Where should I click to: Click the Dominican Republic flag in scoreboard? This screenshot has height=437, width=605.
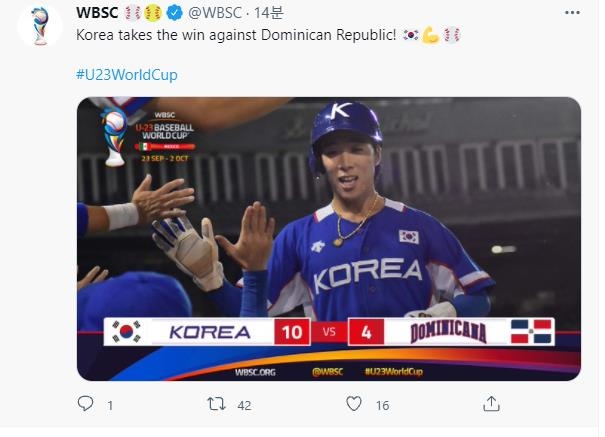click(x=530, y=332)
